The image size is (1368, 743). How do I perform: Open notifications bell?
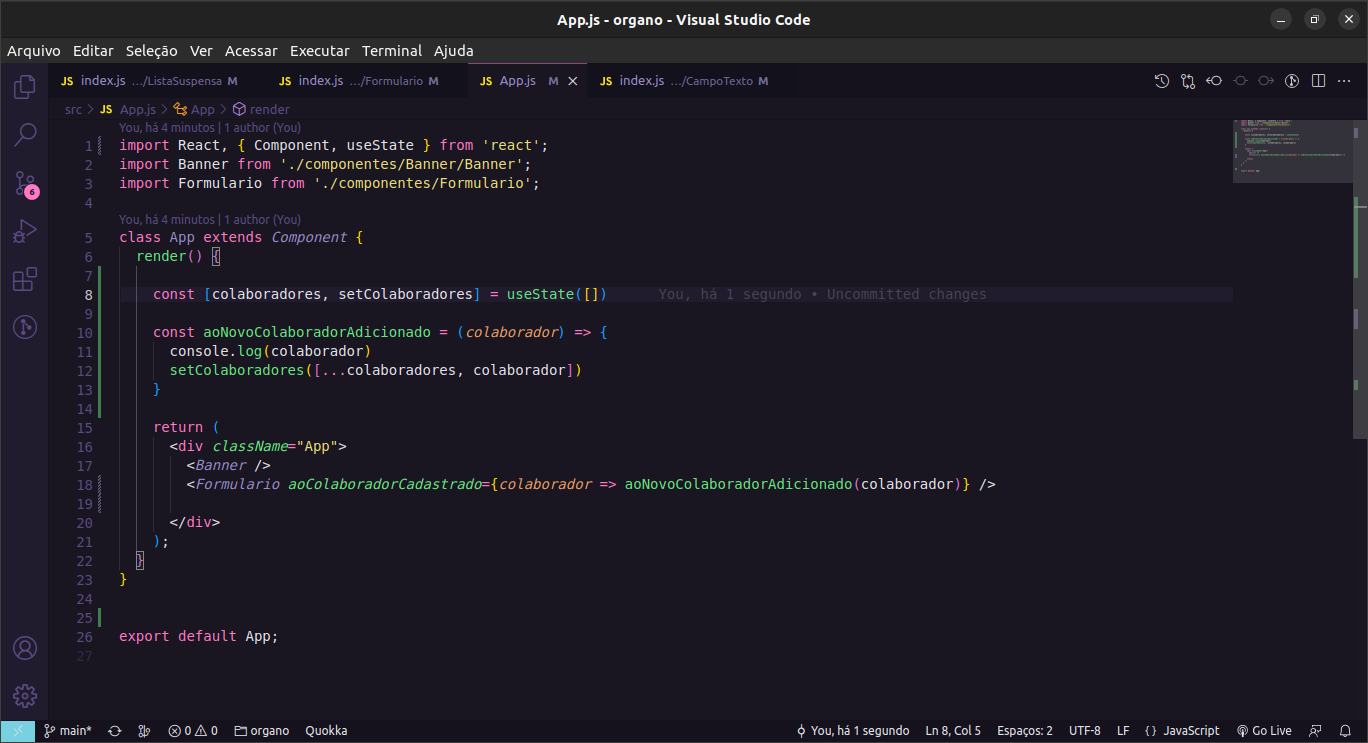coord(1346,731)
